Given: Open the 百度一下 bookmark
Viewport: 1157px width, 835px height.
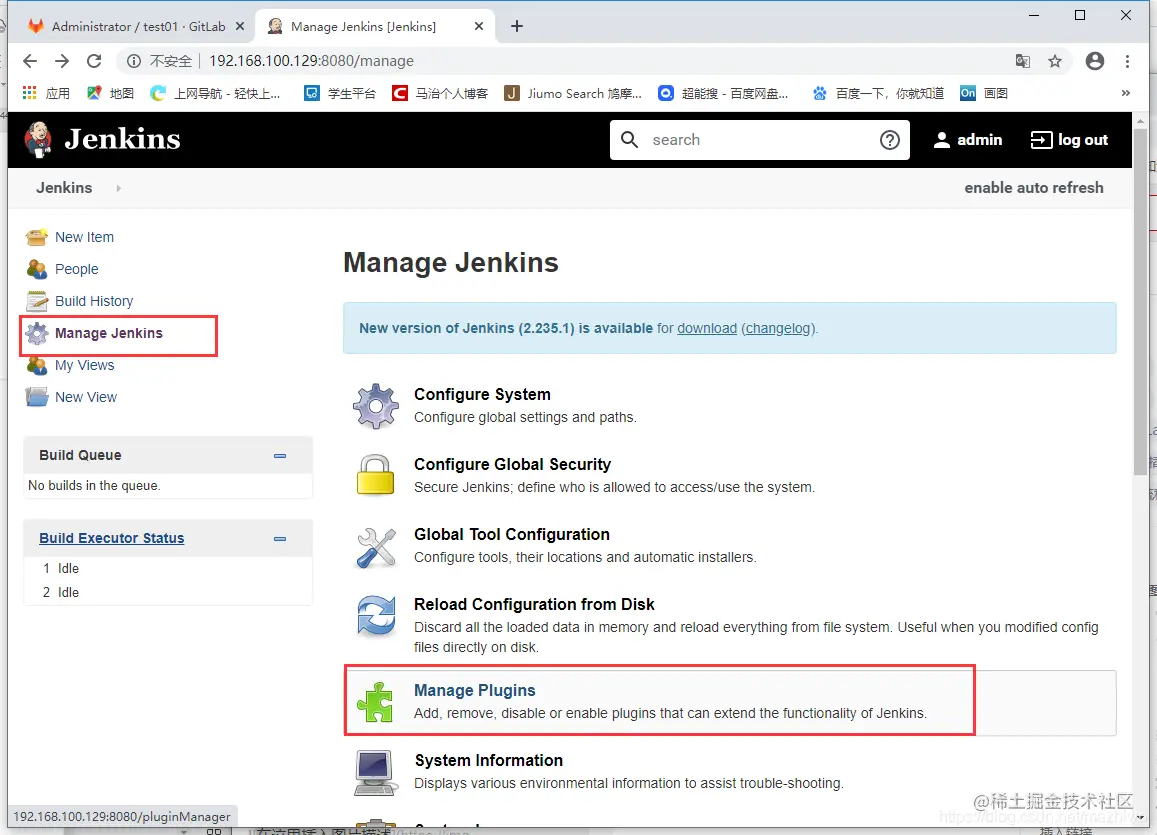Looking at the screenshot, I should coord(878,93).
